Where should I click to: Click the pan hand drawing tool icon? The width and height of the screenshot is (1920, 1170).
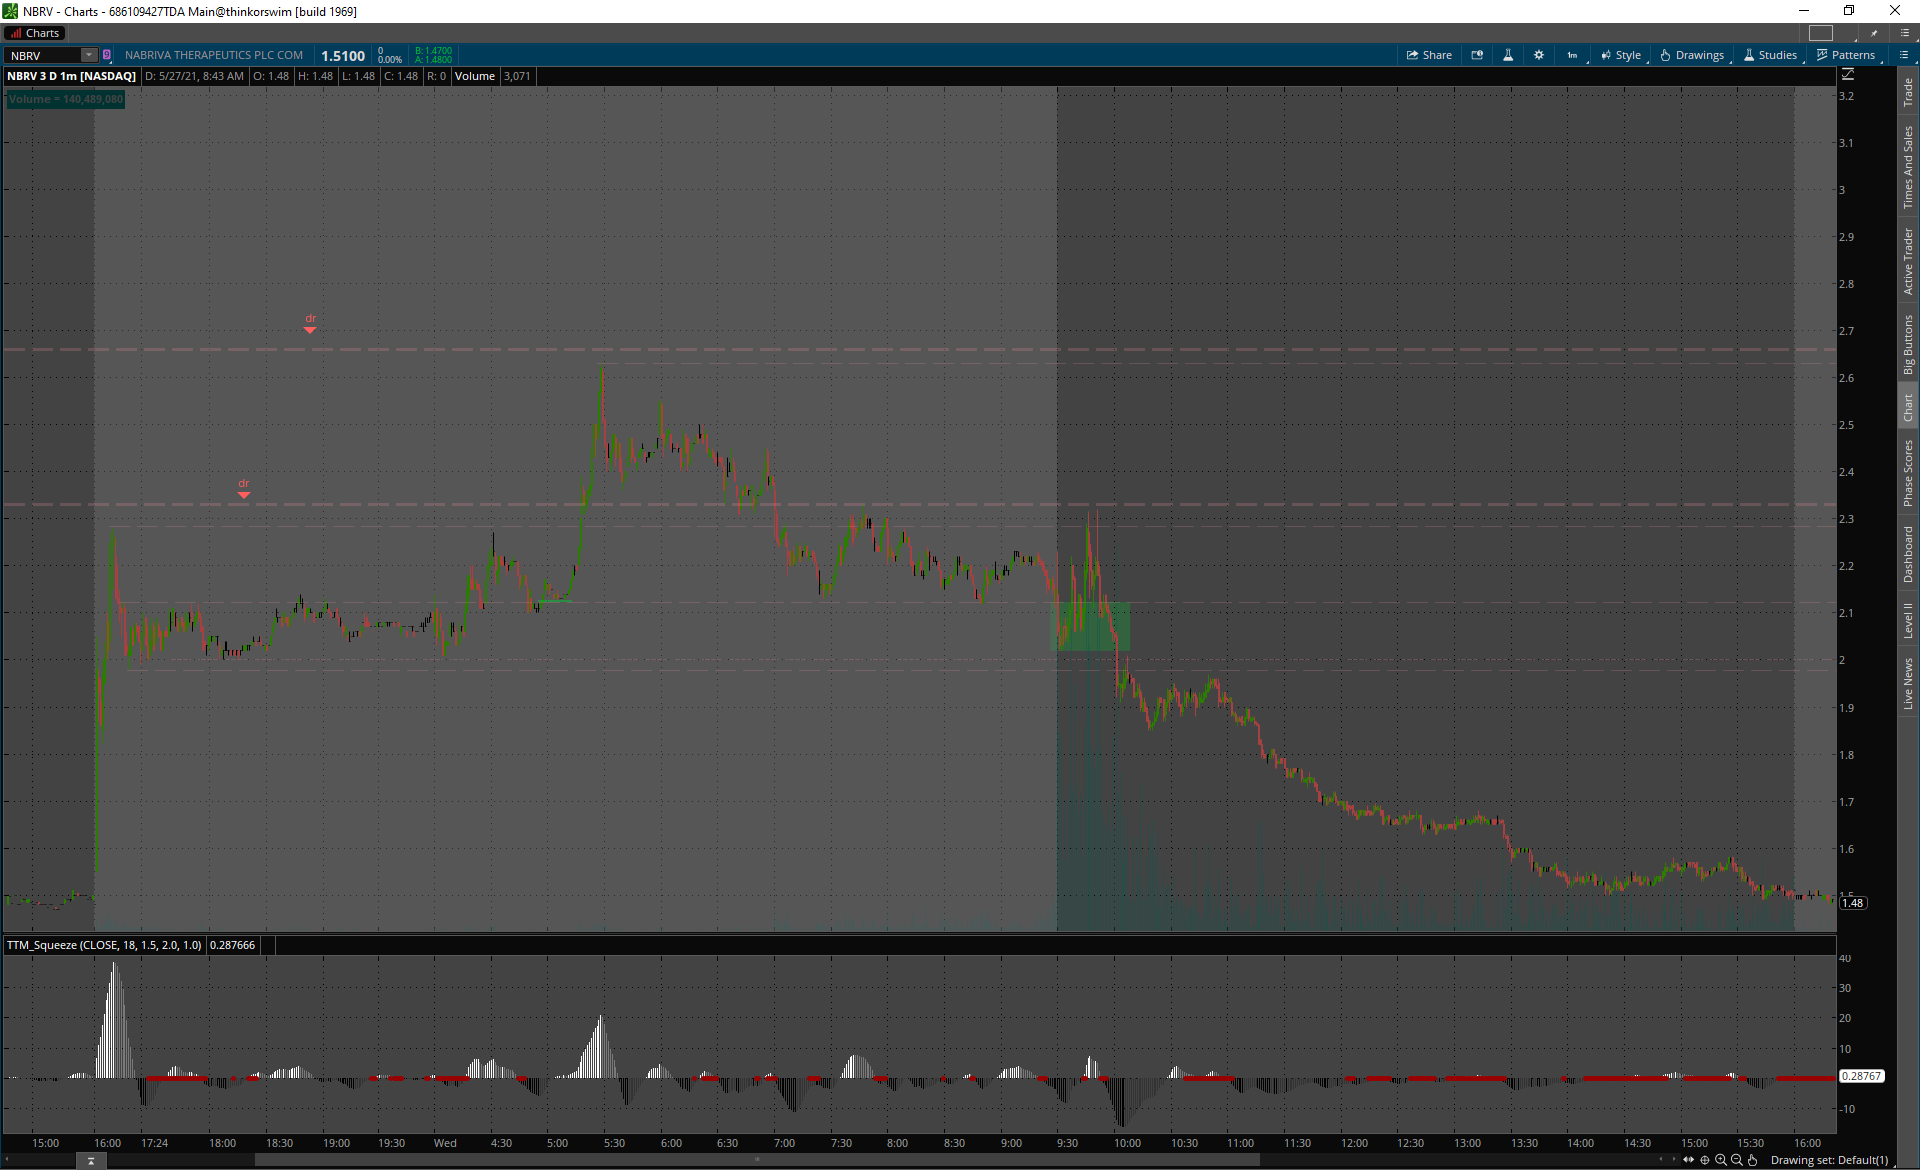pos(1752,1160)
